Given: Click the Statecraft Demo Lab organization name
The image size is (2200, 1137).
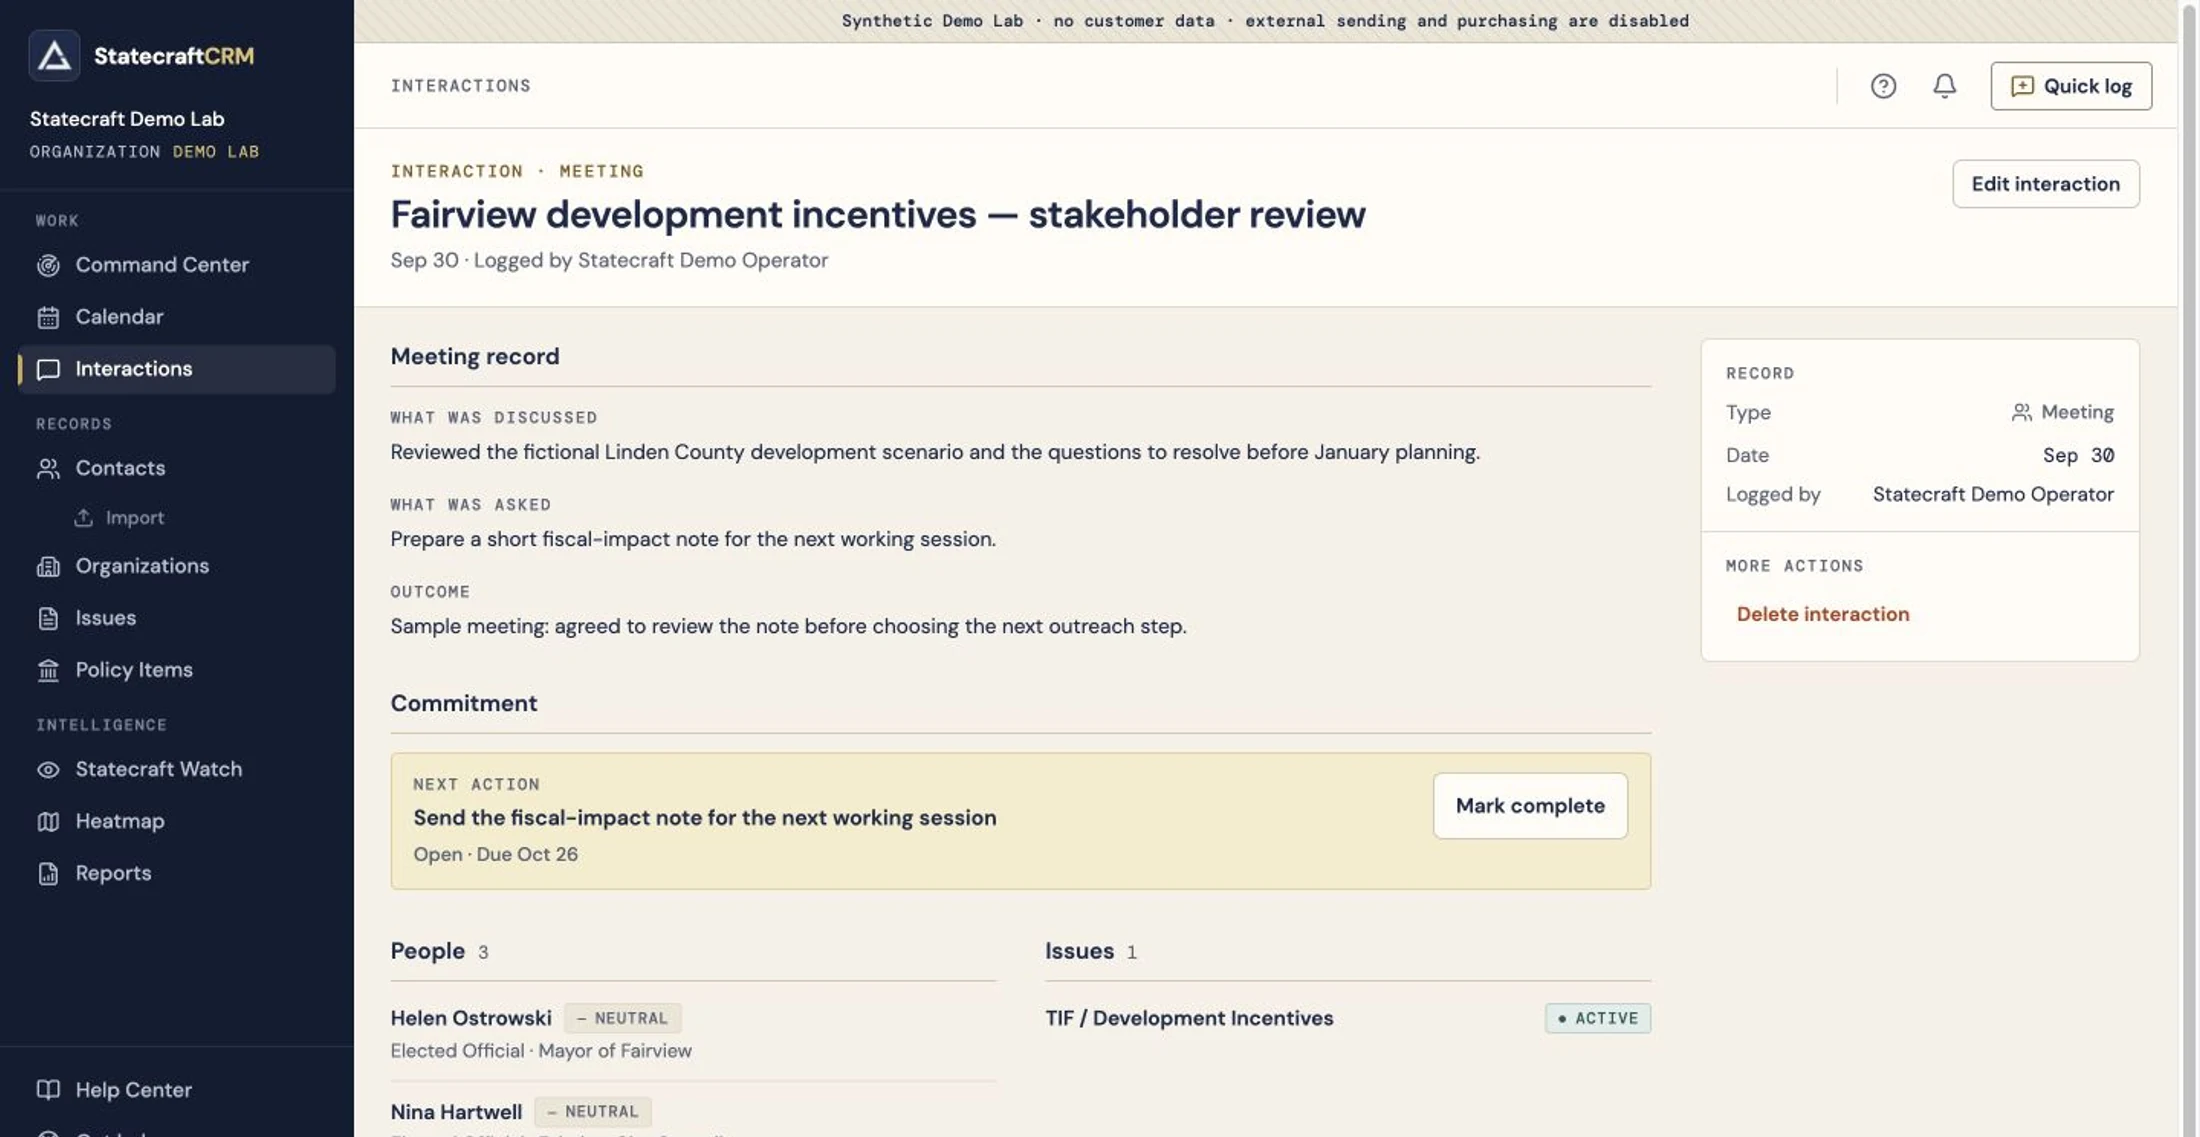Looking at the screenshot, I should click(127, 119).
